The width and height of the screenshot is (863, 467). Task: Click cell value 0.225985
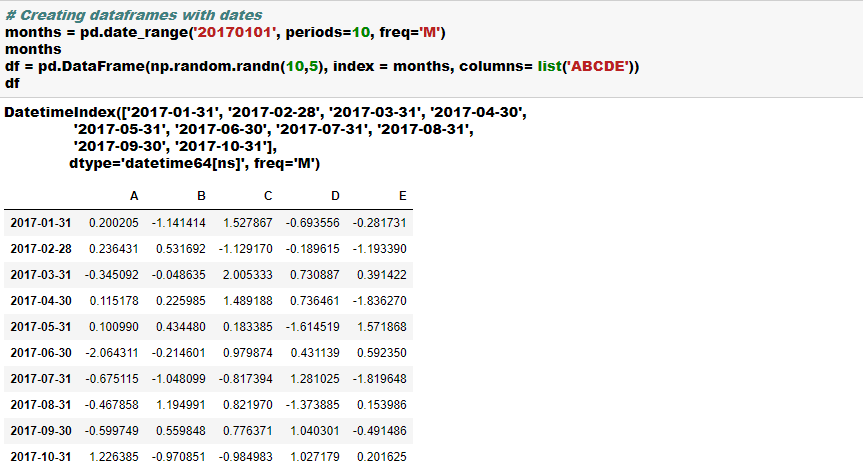coord(181,301)
